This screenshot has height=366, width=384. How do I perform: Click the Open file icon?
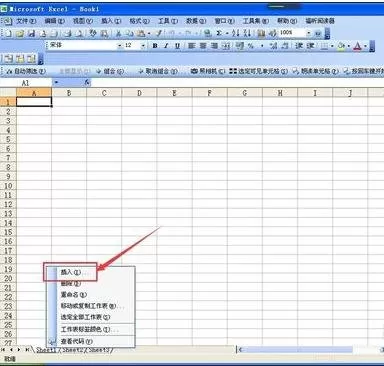[x=20, y=33]
